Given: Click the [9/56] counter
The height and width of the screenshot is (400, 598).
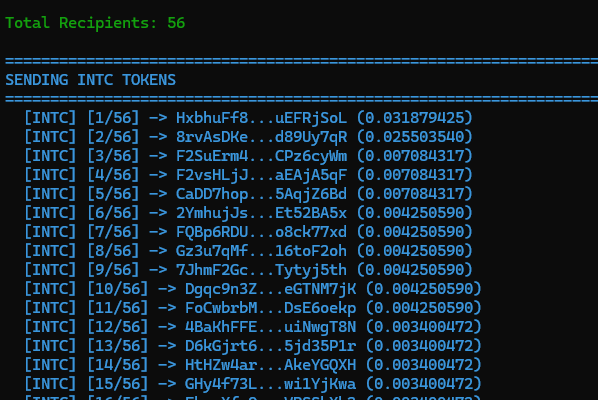Looking at the screenshot, I should click(x=113, y=270).
